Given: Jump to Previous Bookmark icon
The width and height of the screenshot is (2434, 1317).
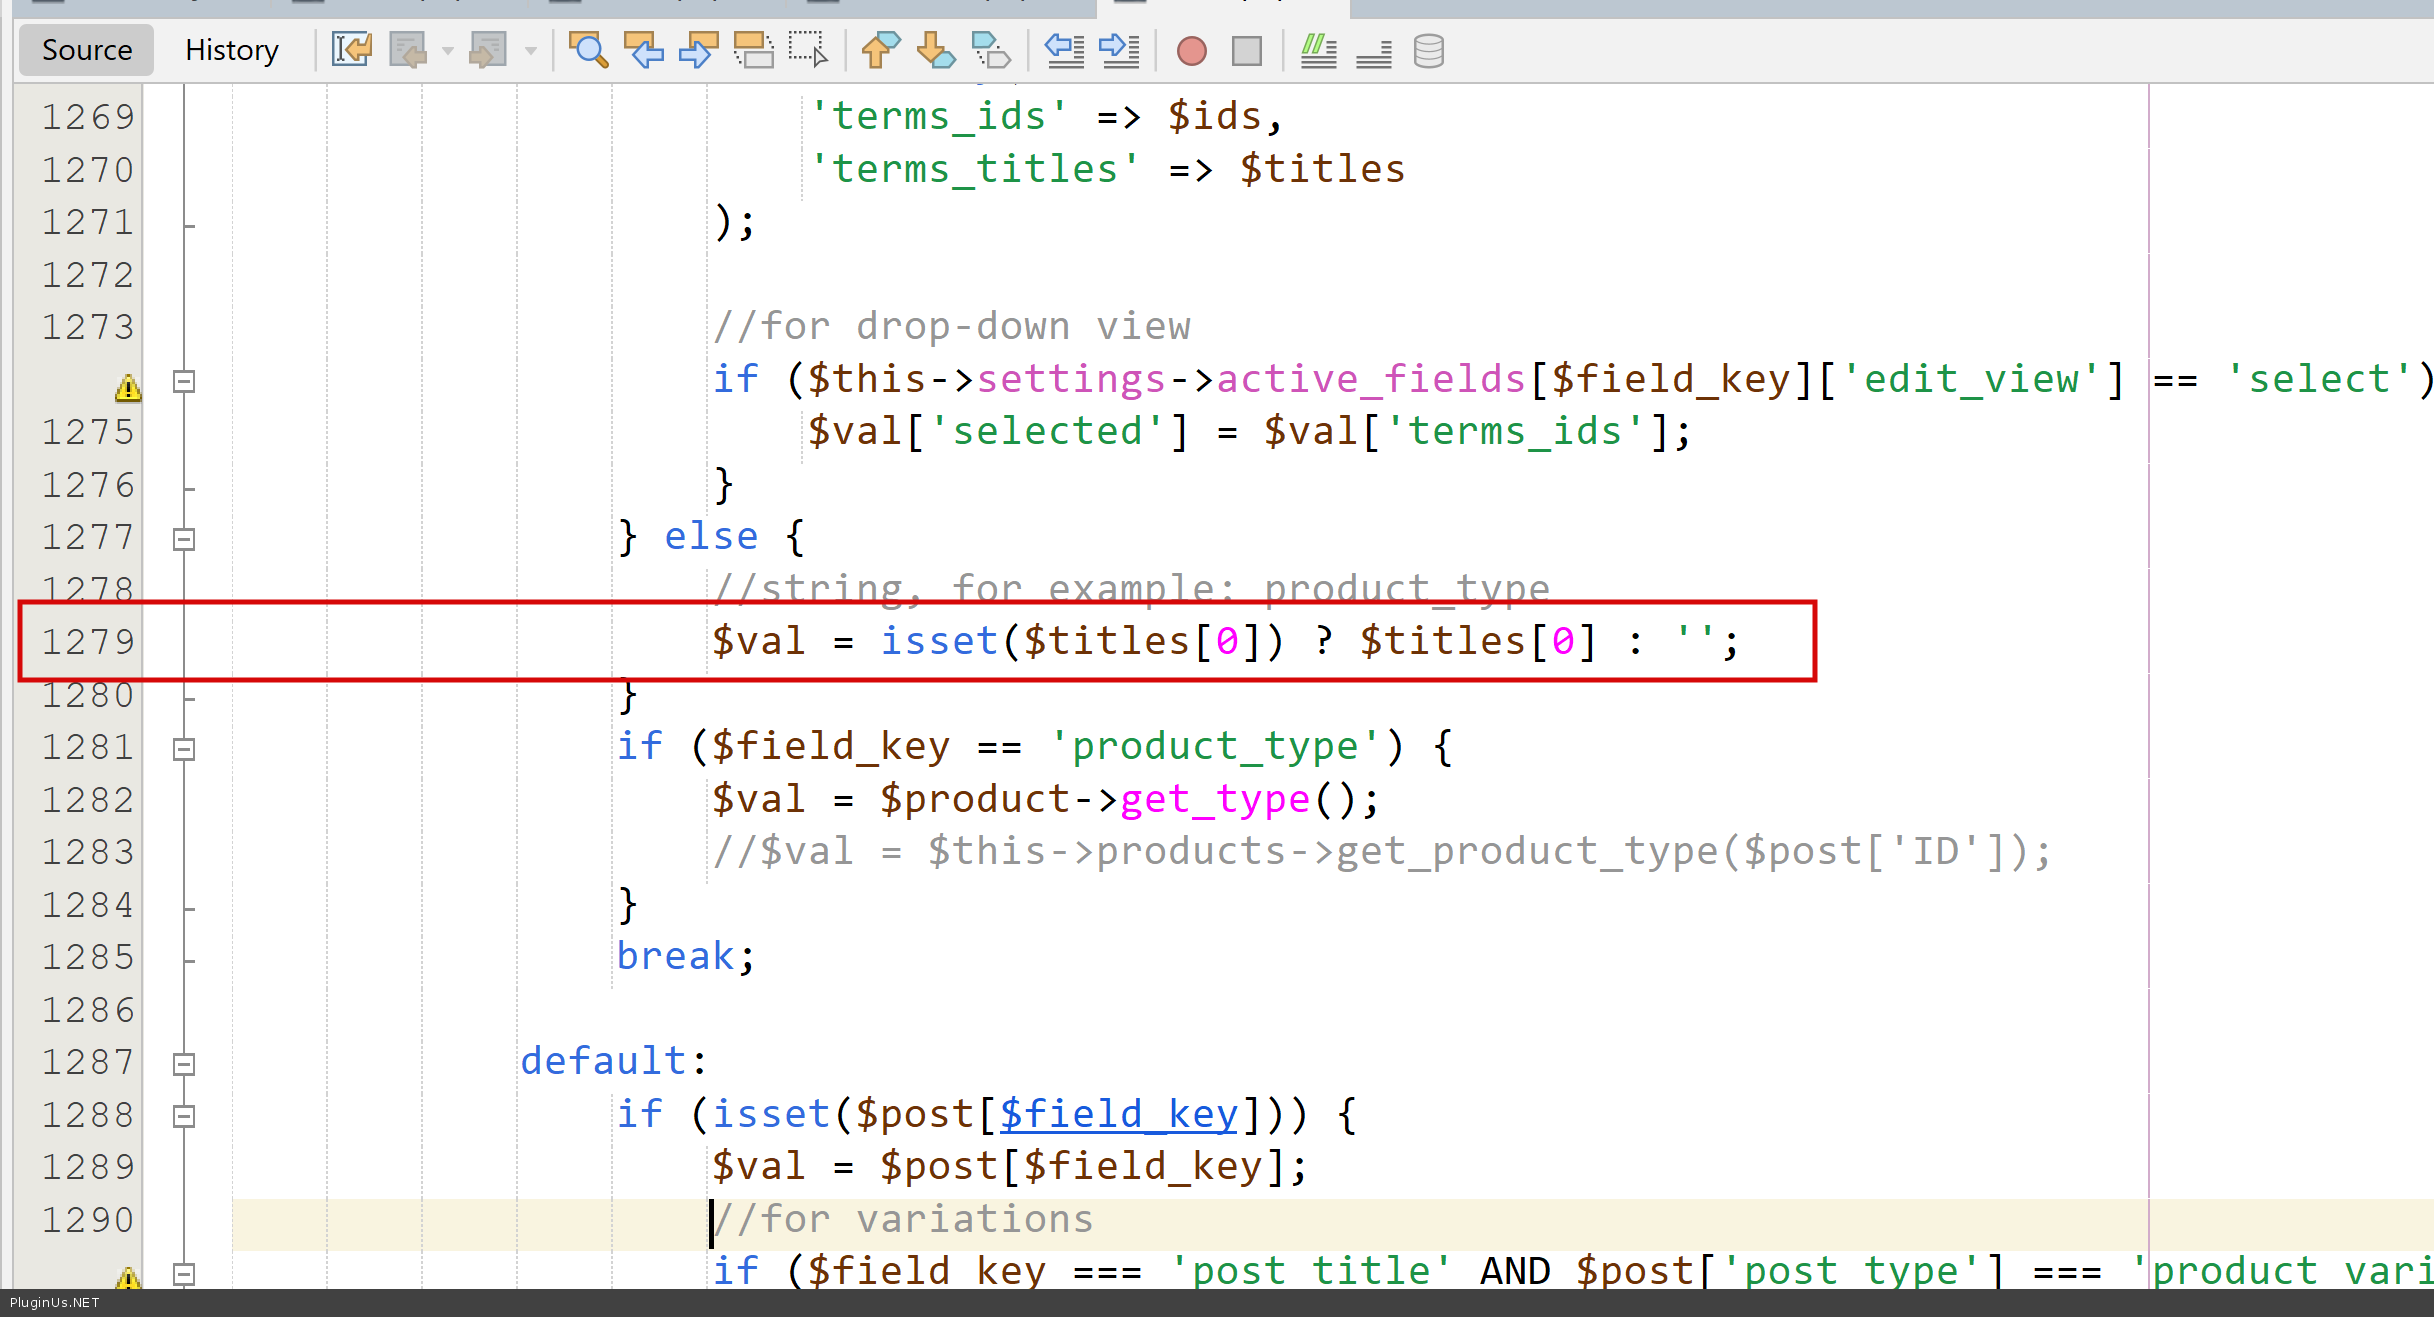Looking at the screenshot, I should (x=880, y=50).
